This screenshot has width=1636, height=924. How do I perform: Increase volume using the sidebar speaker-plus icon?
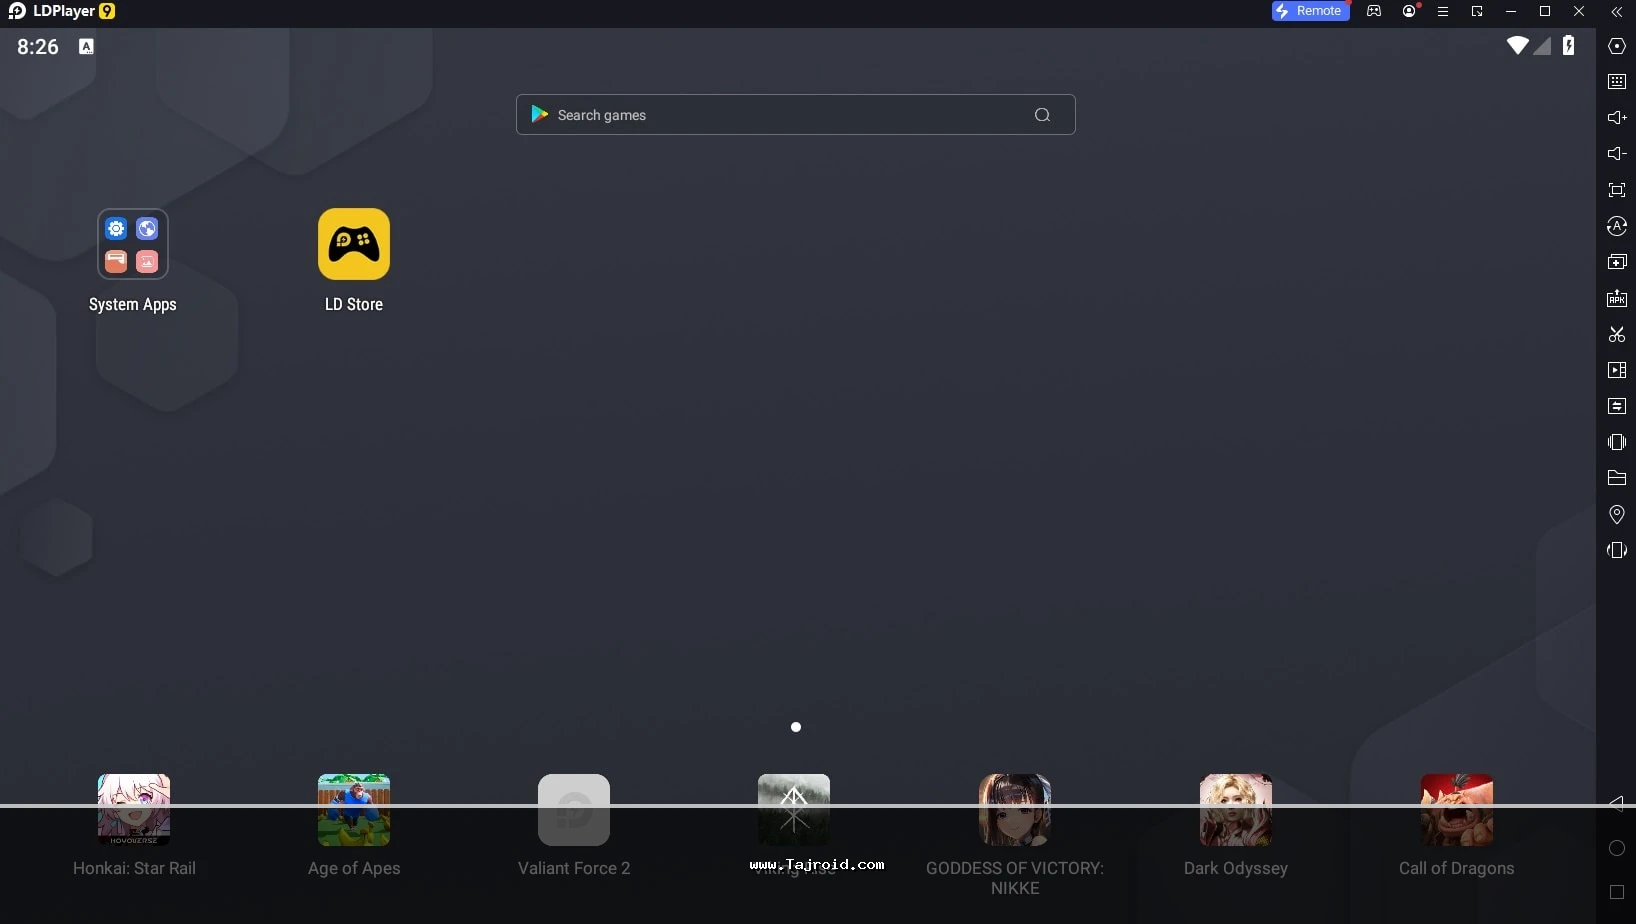tap(1616, 118)
